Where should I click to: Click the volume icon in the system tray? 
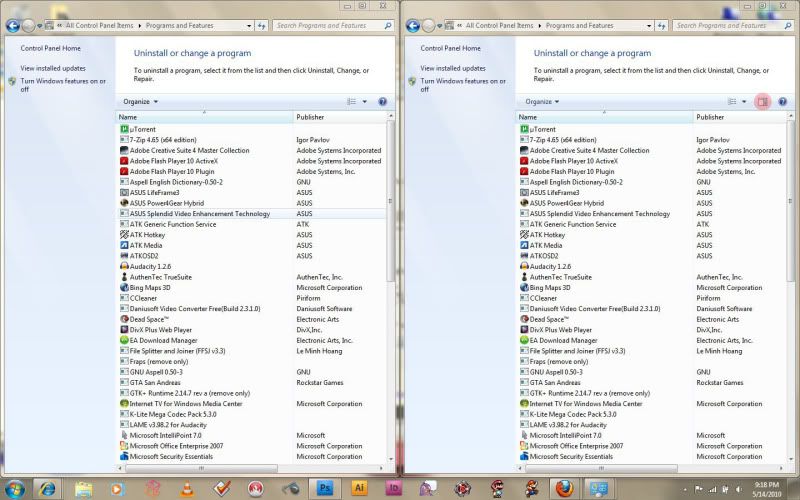[x=738, y=490]
